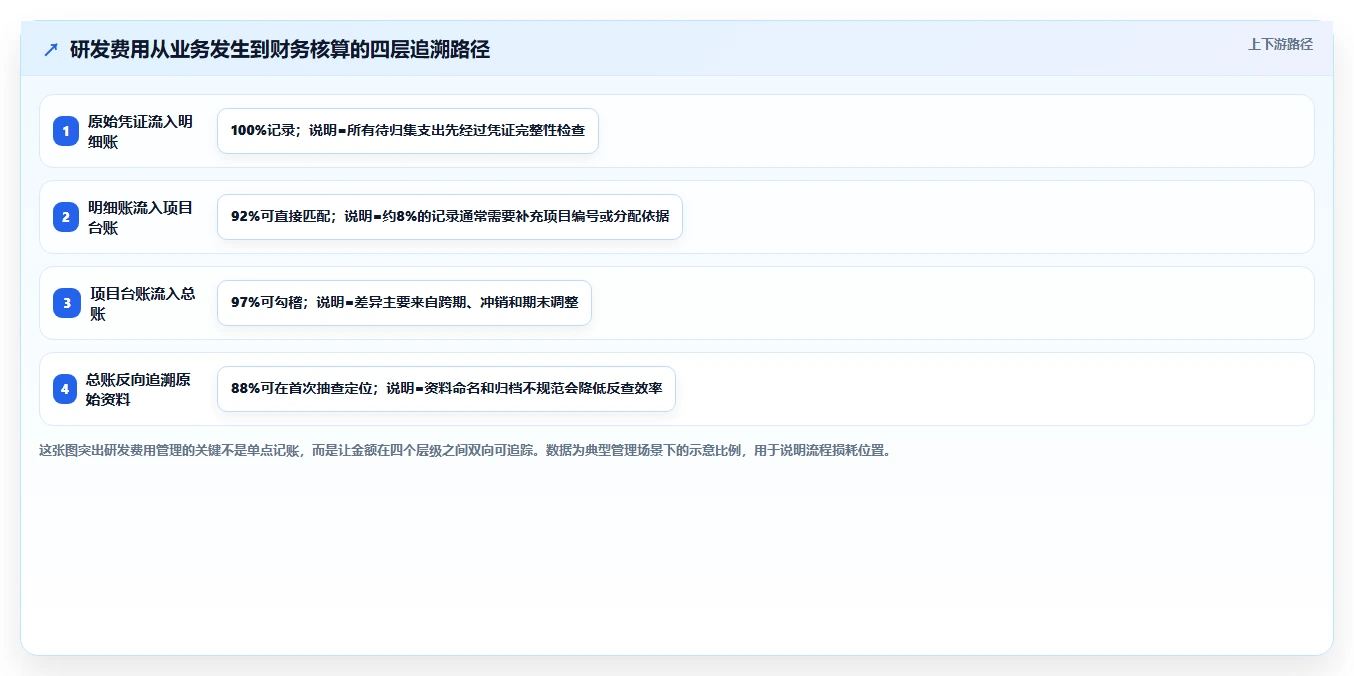Click the step 3 number badge
This screenshot has width=1354, height=676.
pyautogui.click(x=66, y=303)
